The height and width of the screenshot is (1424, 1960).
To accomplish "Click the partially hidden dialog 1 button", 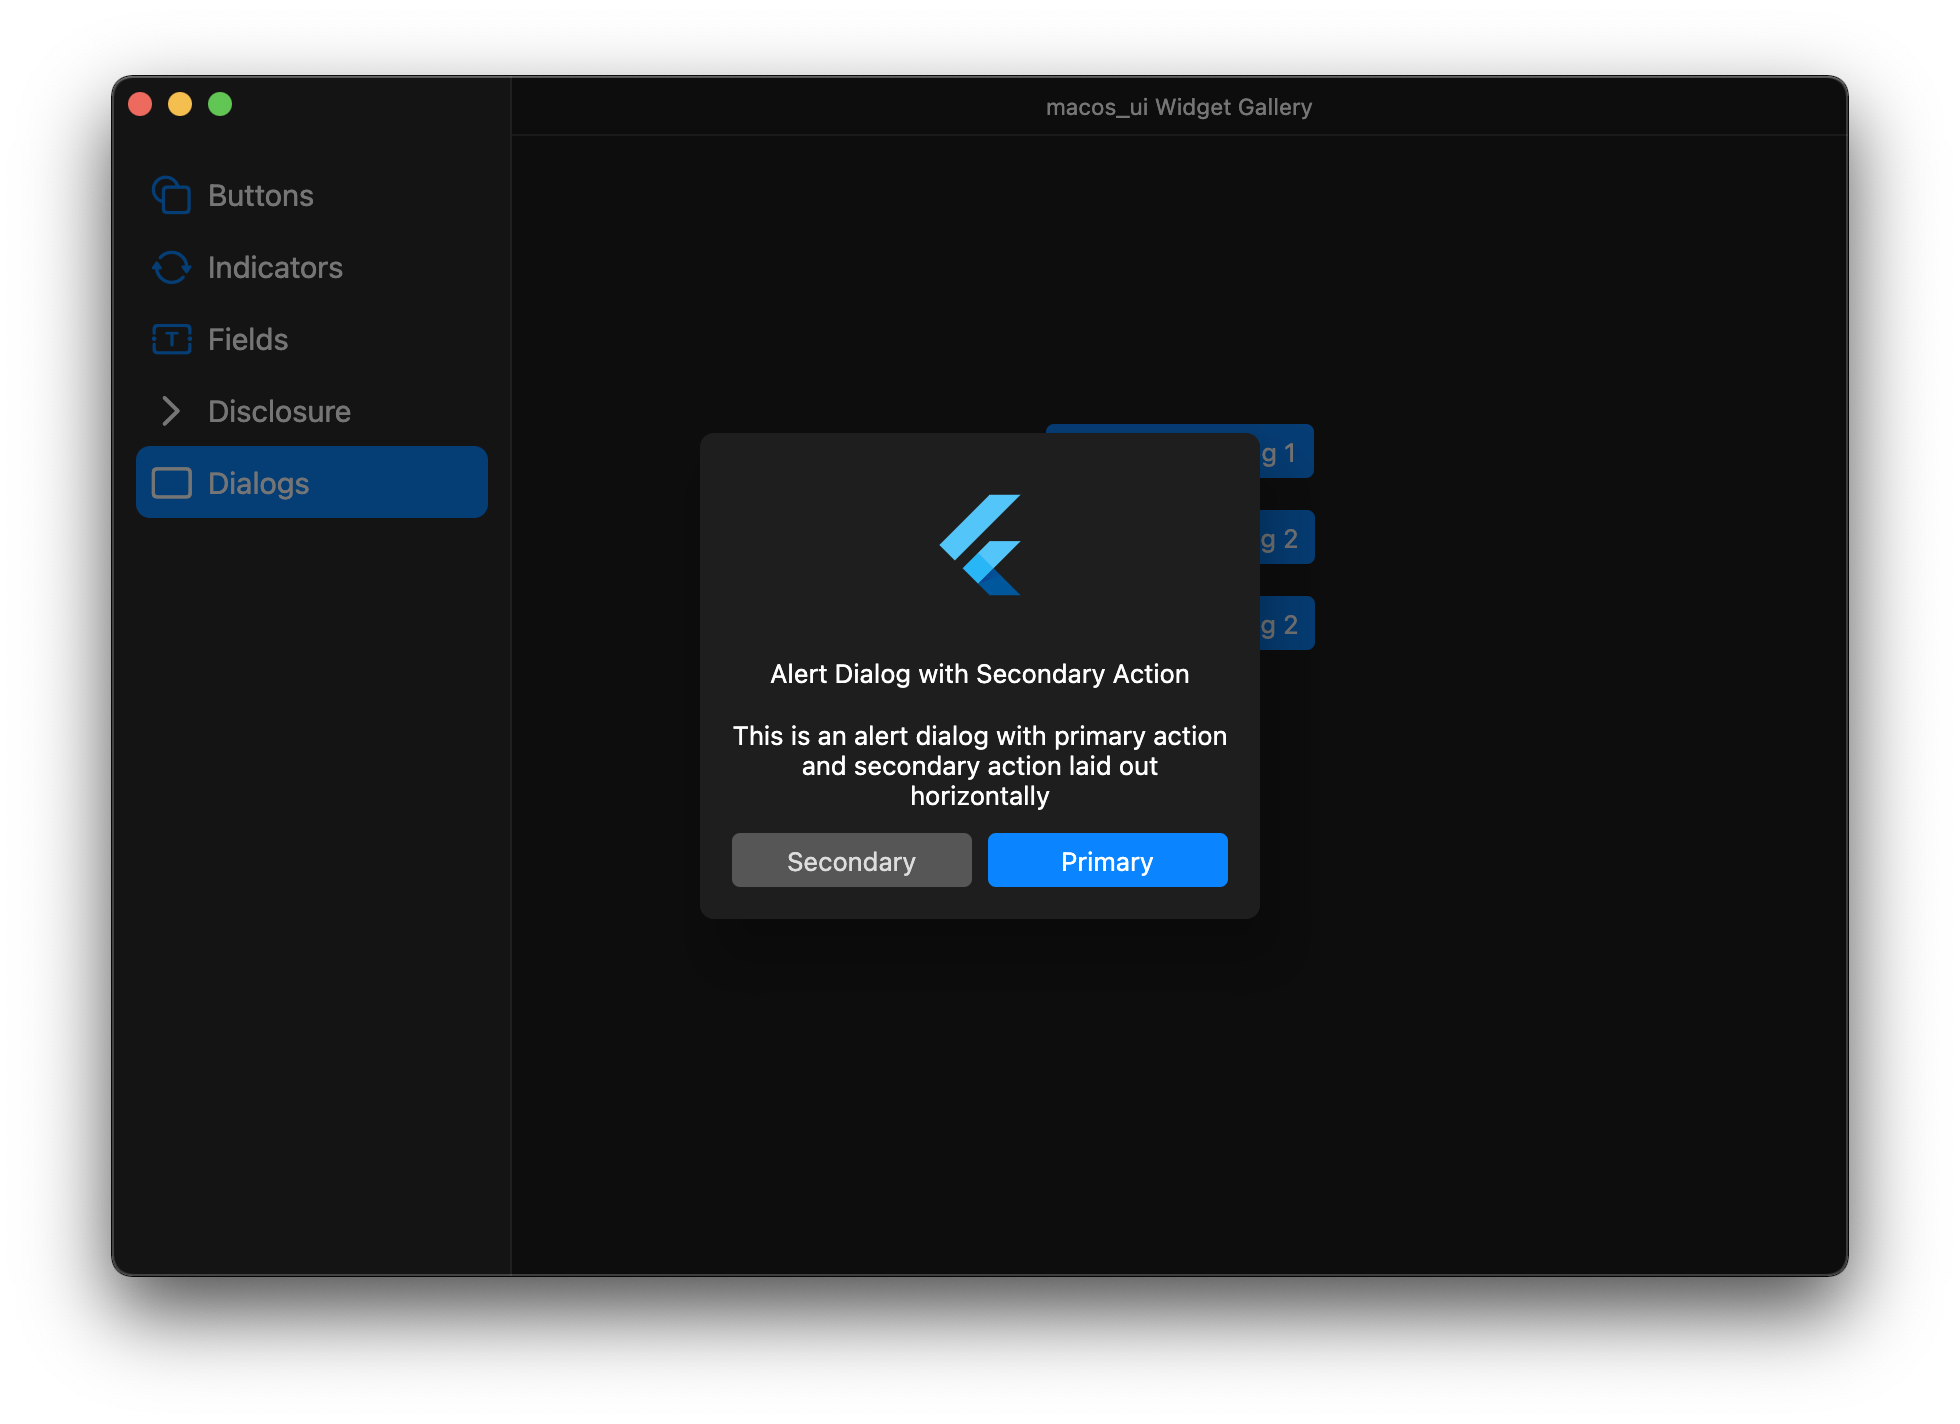I will (1285, 452).
